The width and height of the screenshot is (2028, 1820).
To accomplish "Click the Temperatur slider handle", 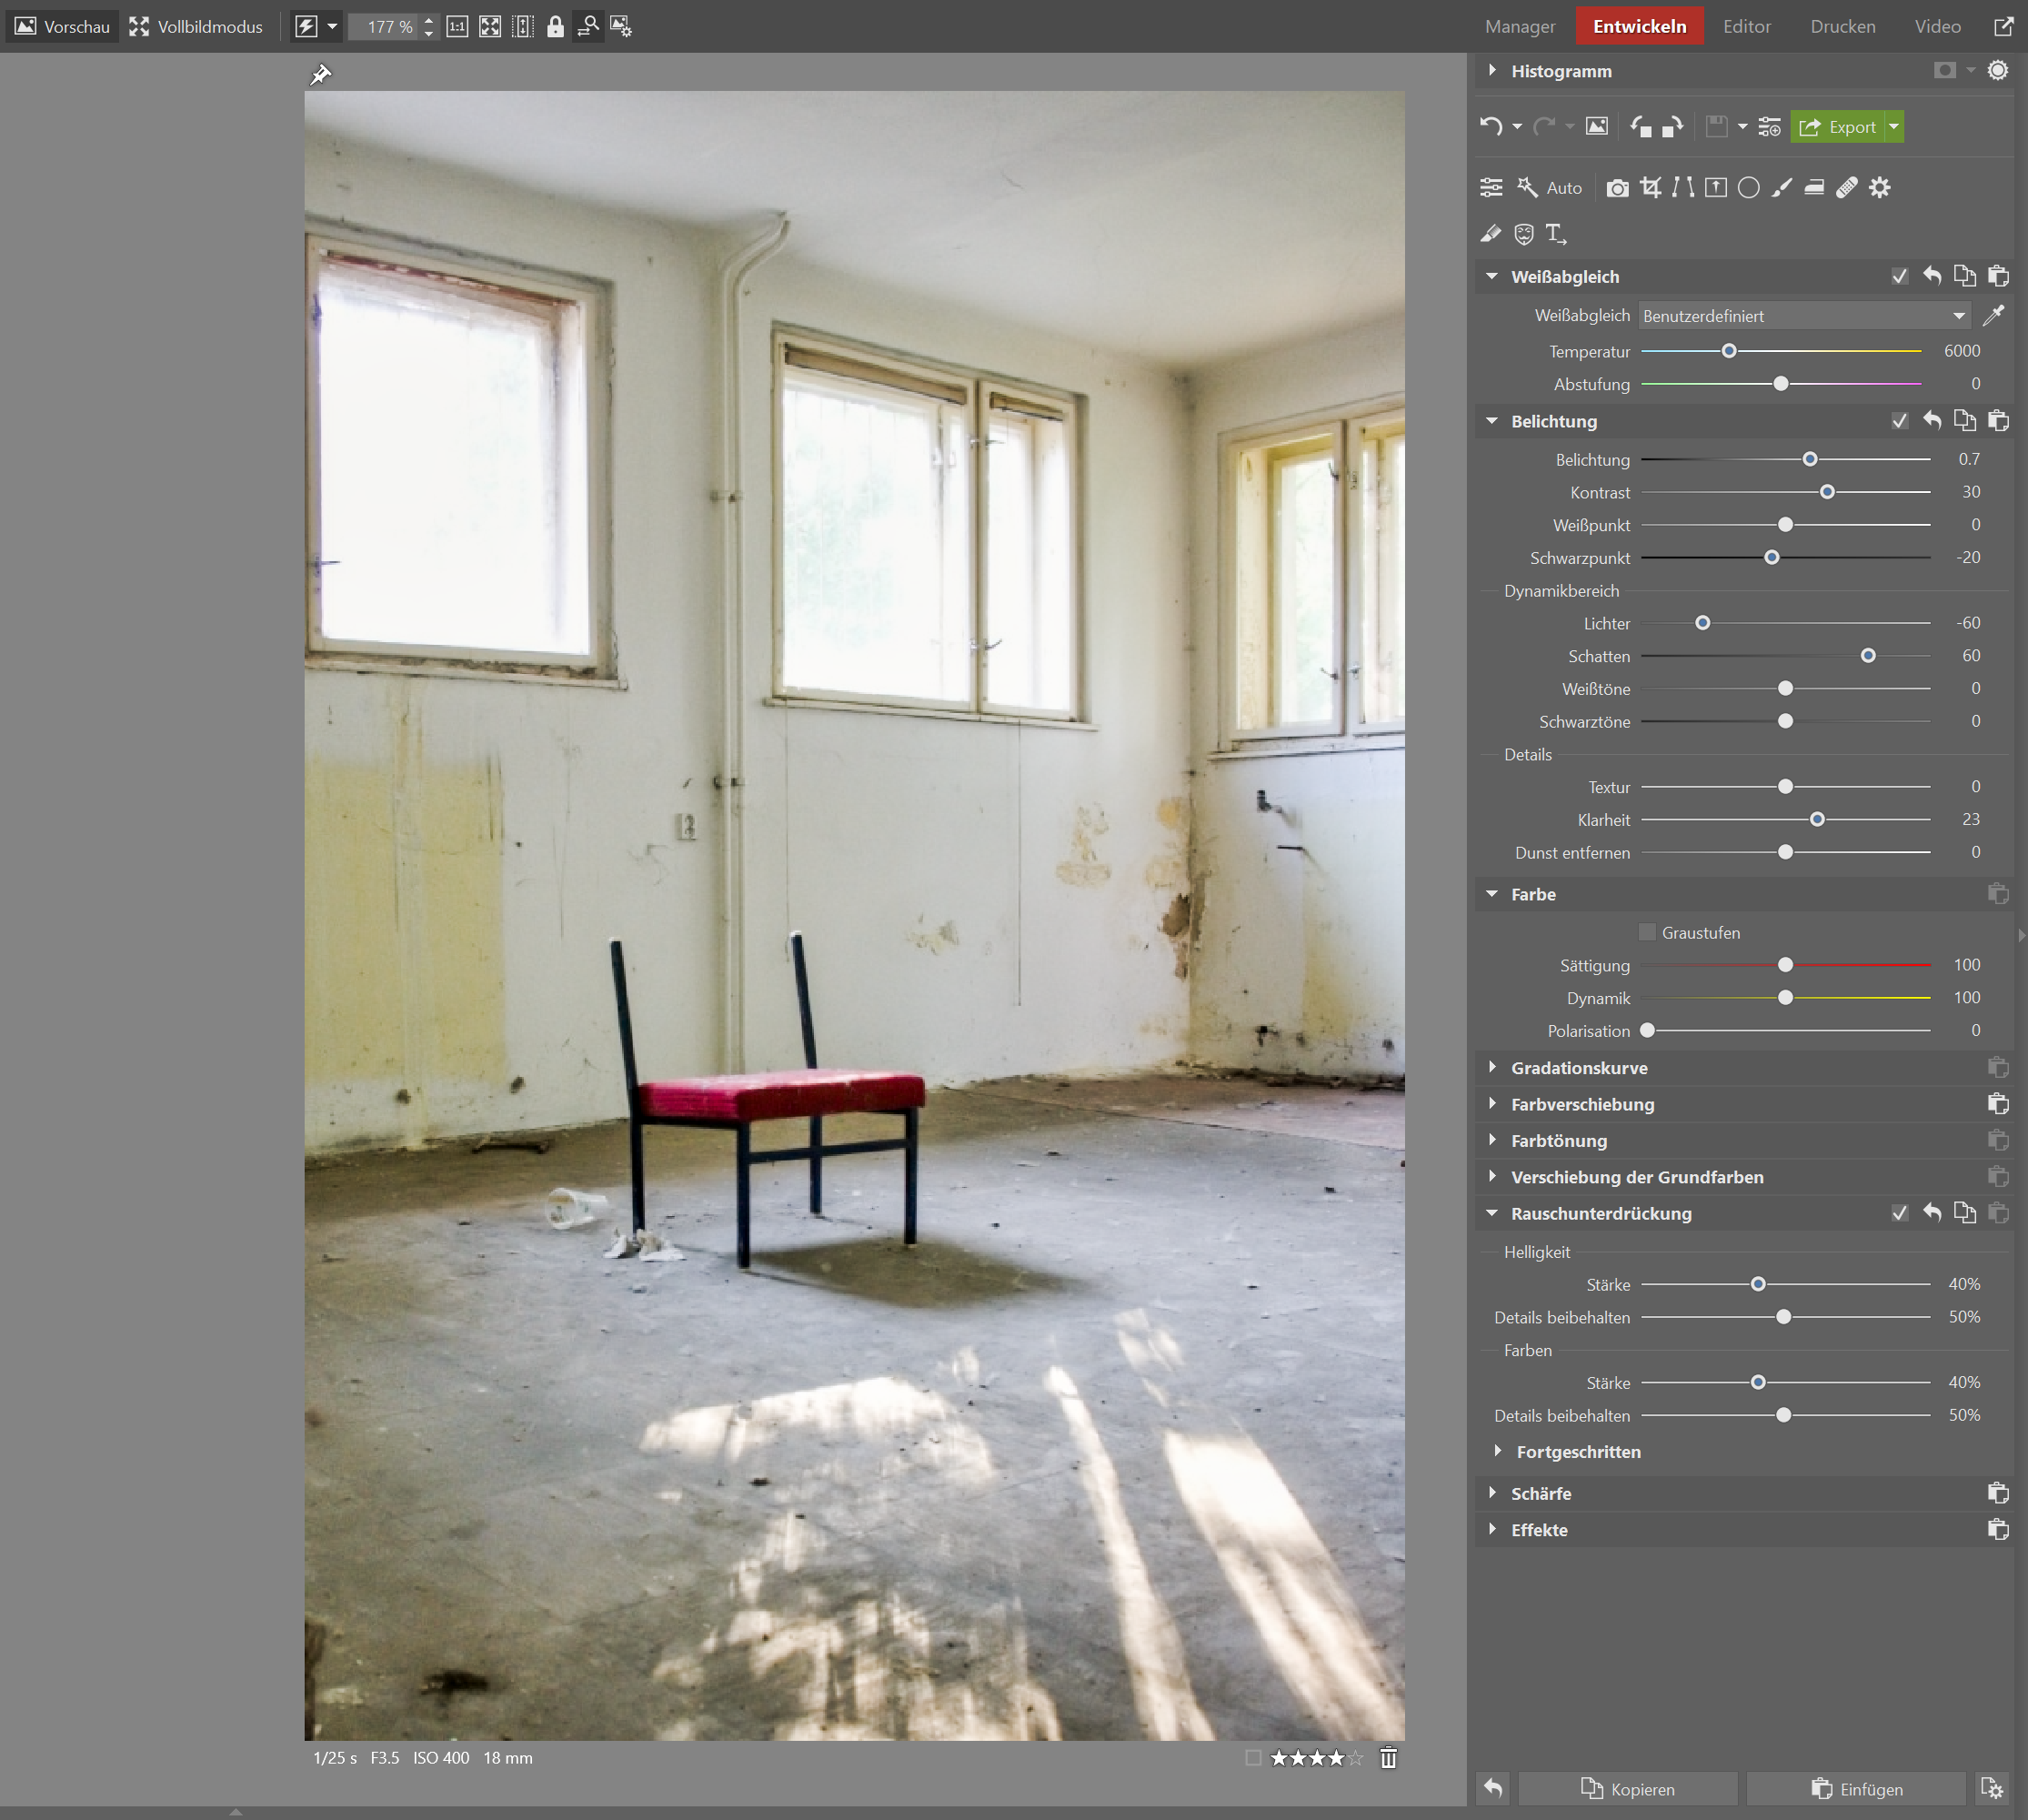I will click(1728, 351).
